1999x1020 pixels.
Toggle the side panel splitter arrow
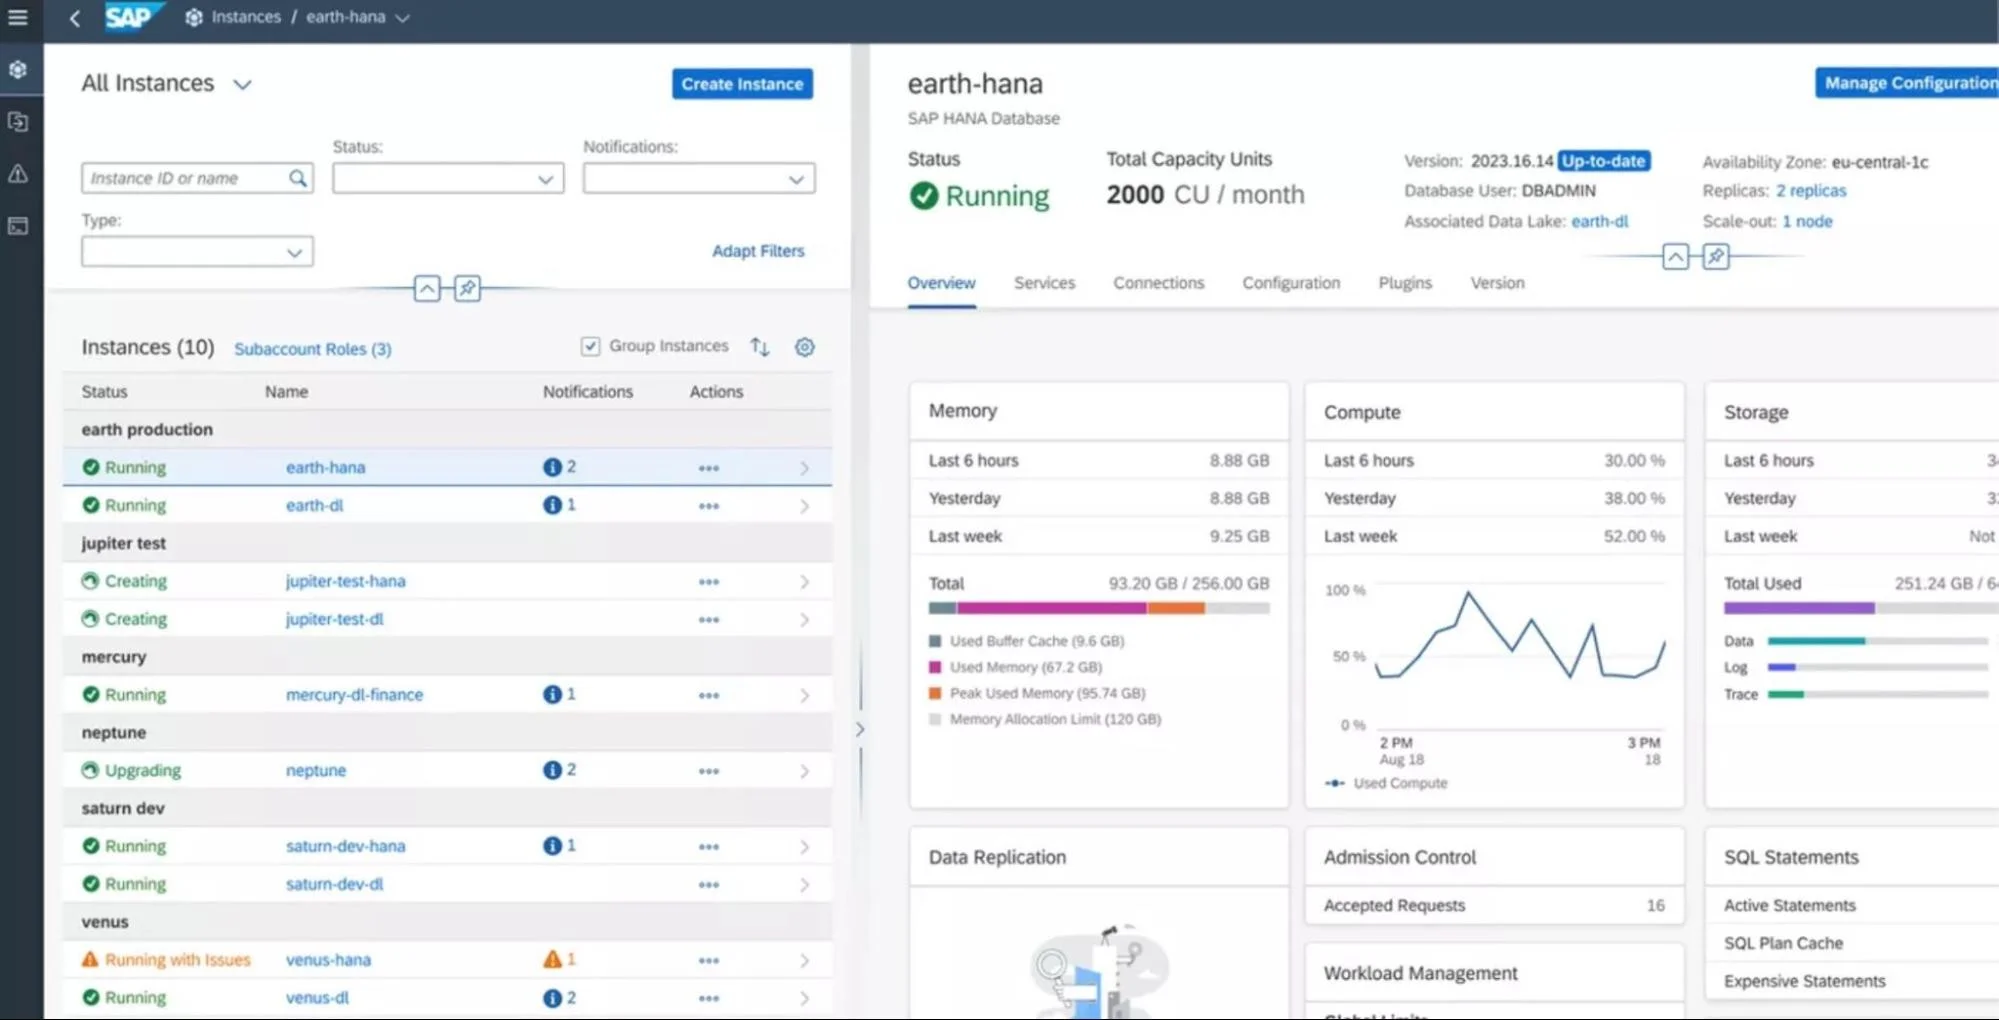tap(860, 730)
